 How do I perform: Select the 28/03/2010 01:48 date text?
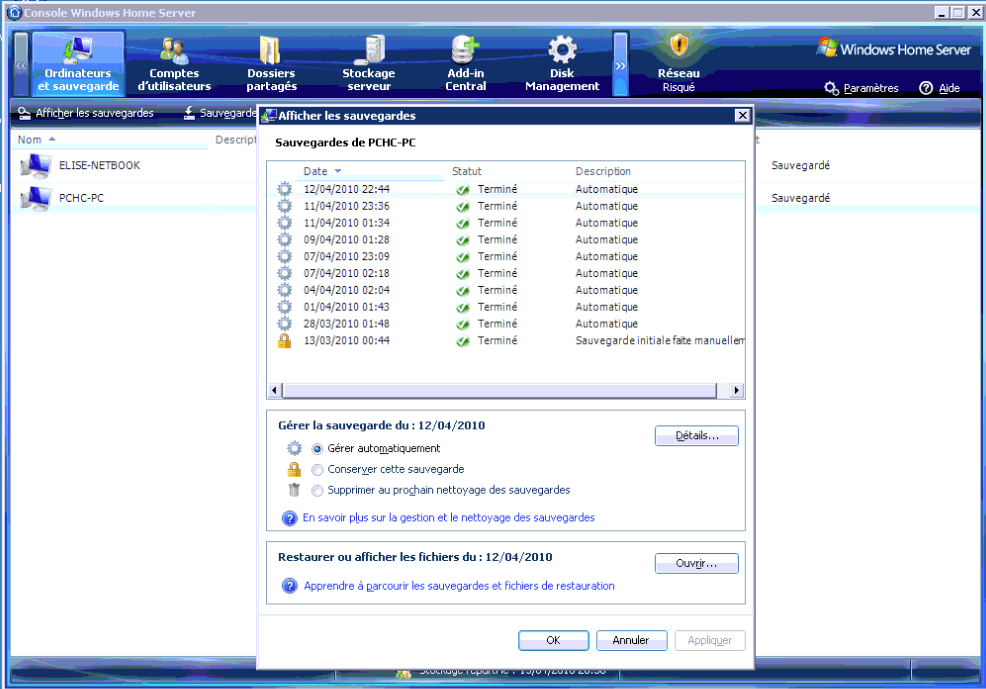pos(346,324)
